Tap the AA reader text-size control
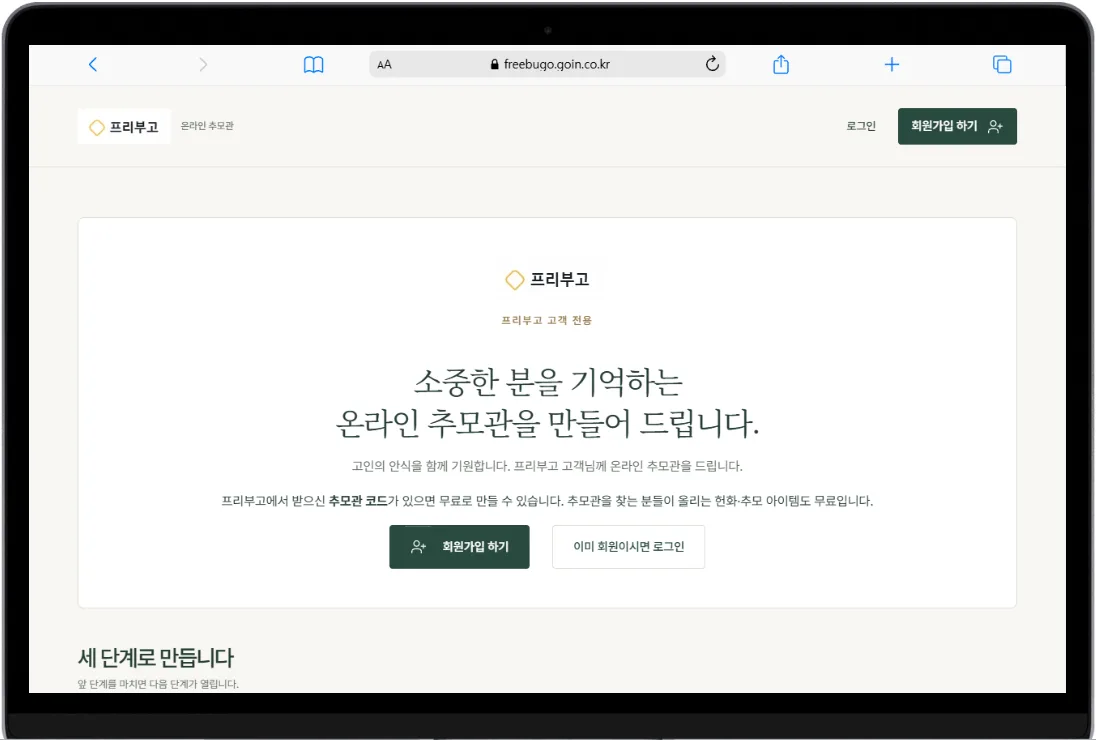 pyautogui.click(x=384, y=64)
